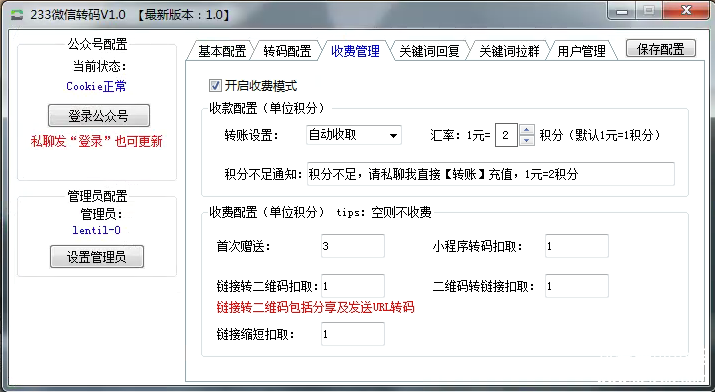Viewport: 715px width, 392px height.
Task: Click the 设置管理员 button
Action: pos(97,257)
